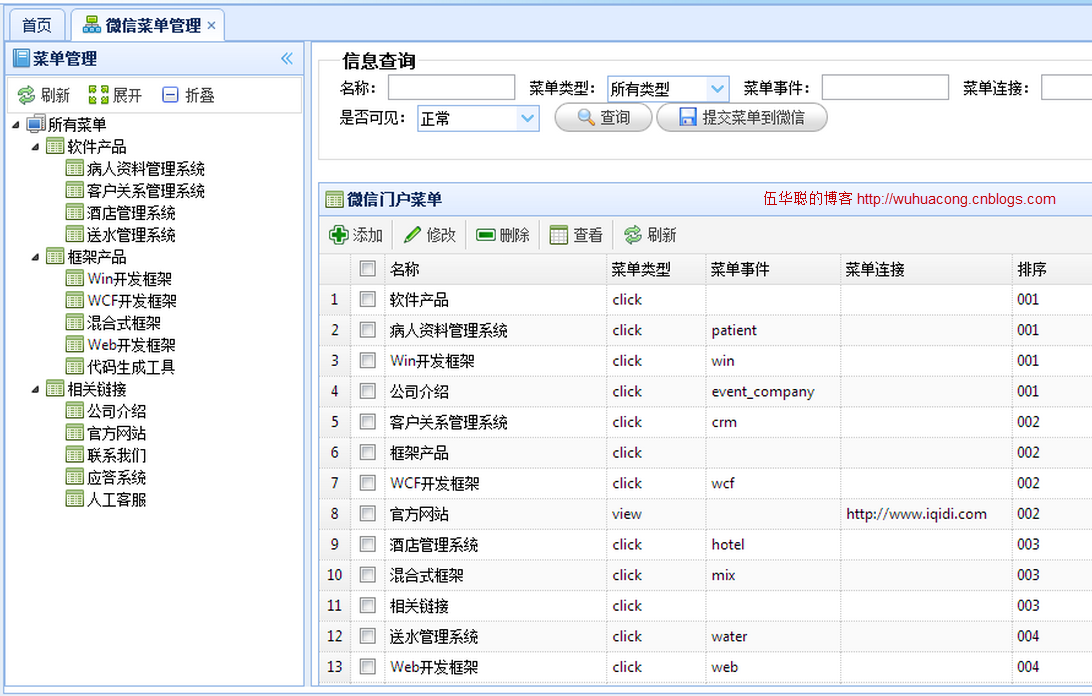The image size is (1092, 696).
Task: Switch to the 首页 tab
Action: coord(37,26)
